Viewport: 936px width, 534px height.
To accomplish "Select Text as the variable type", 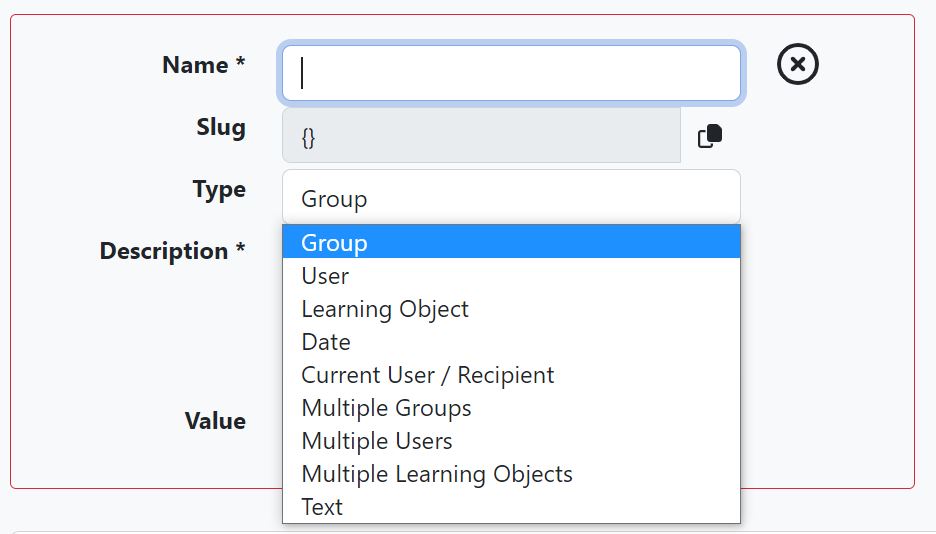I will pos(512,507).
